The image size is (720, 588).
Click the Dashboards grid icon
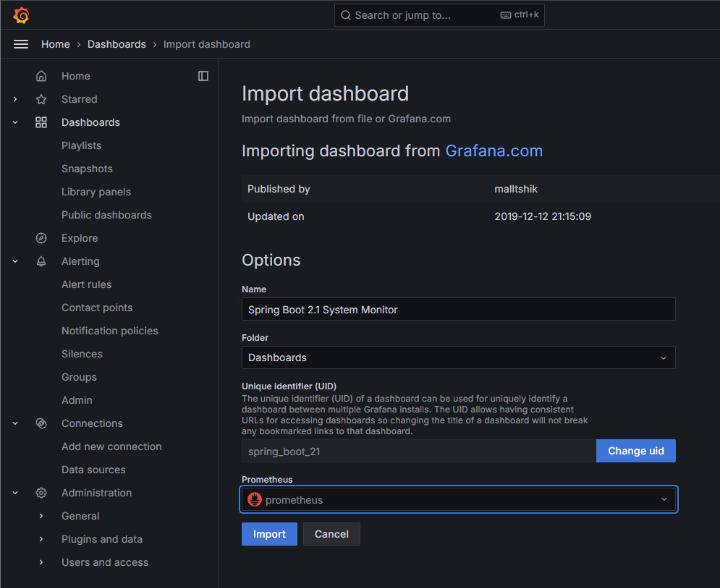click(x=41, y=122)
